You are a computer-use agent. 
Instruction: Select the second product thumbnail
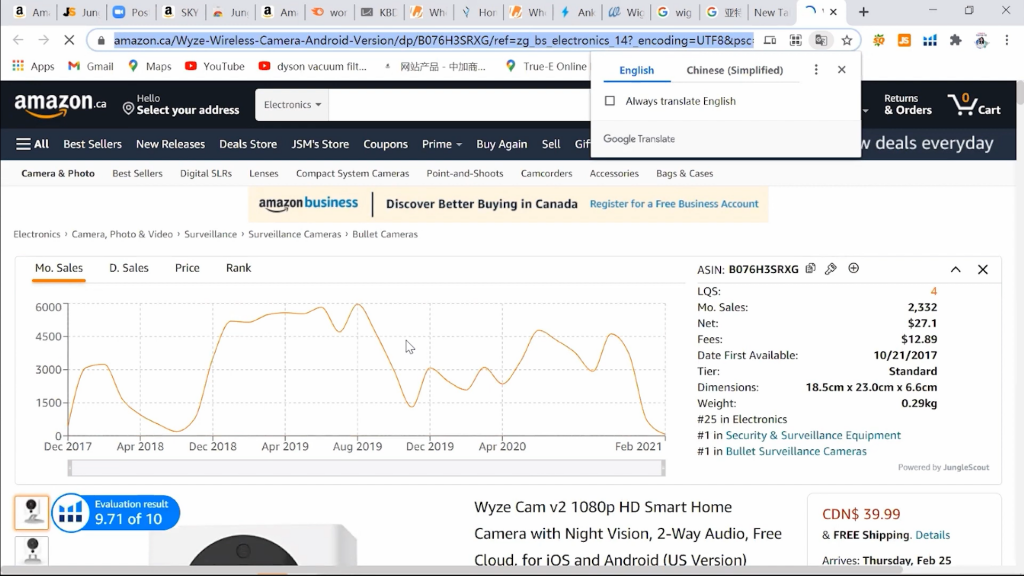point(31,552)
